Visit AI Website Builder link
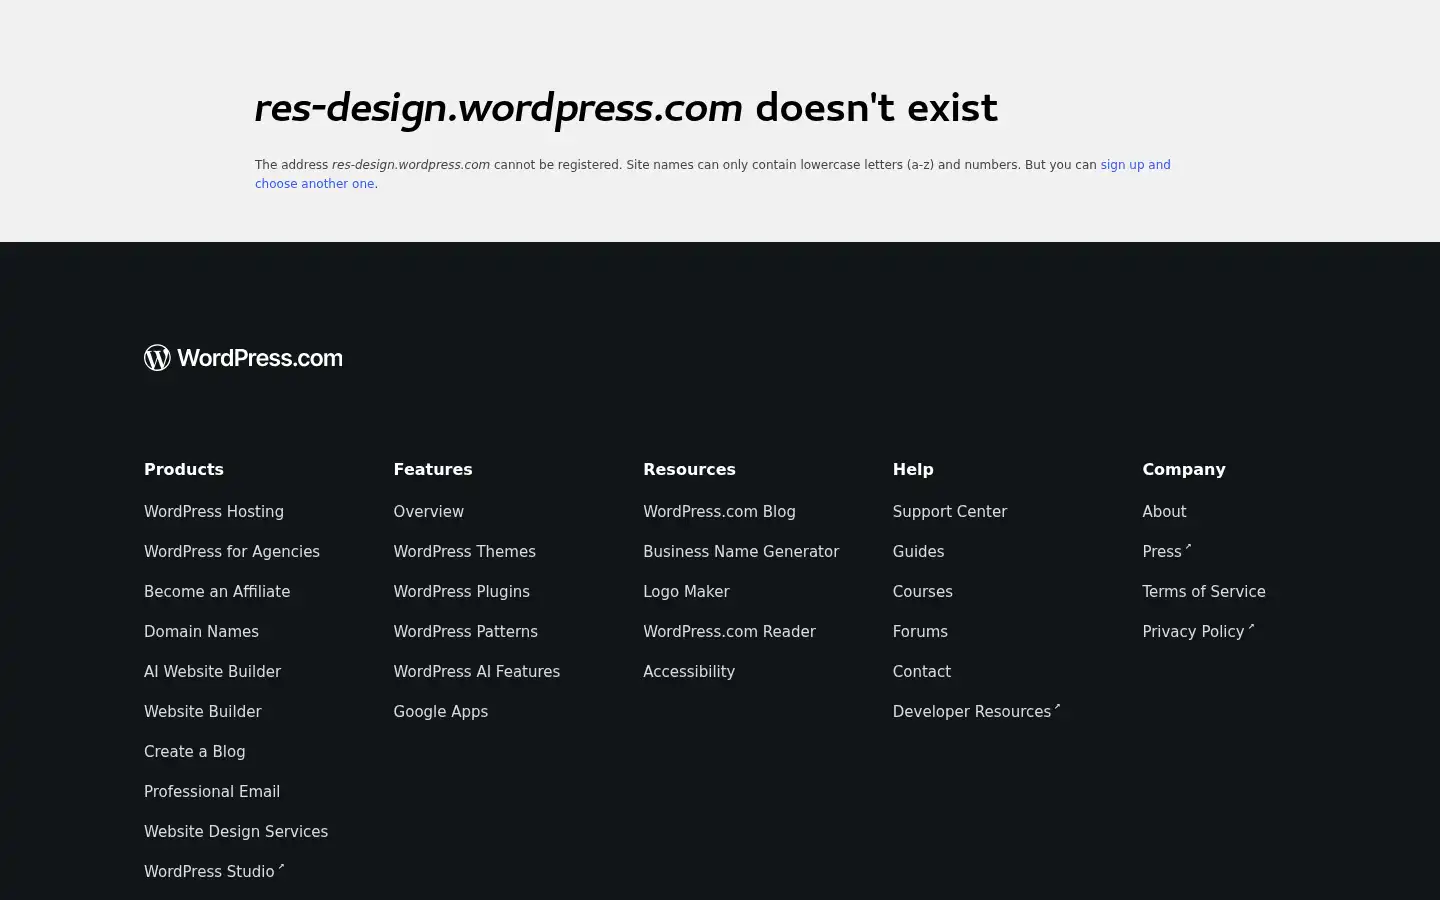Image resolution: width=1440 pixels, height=900 pixels. (212, 672)
